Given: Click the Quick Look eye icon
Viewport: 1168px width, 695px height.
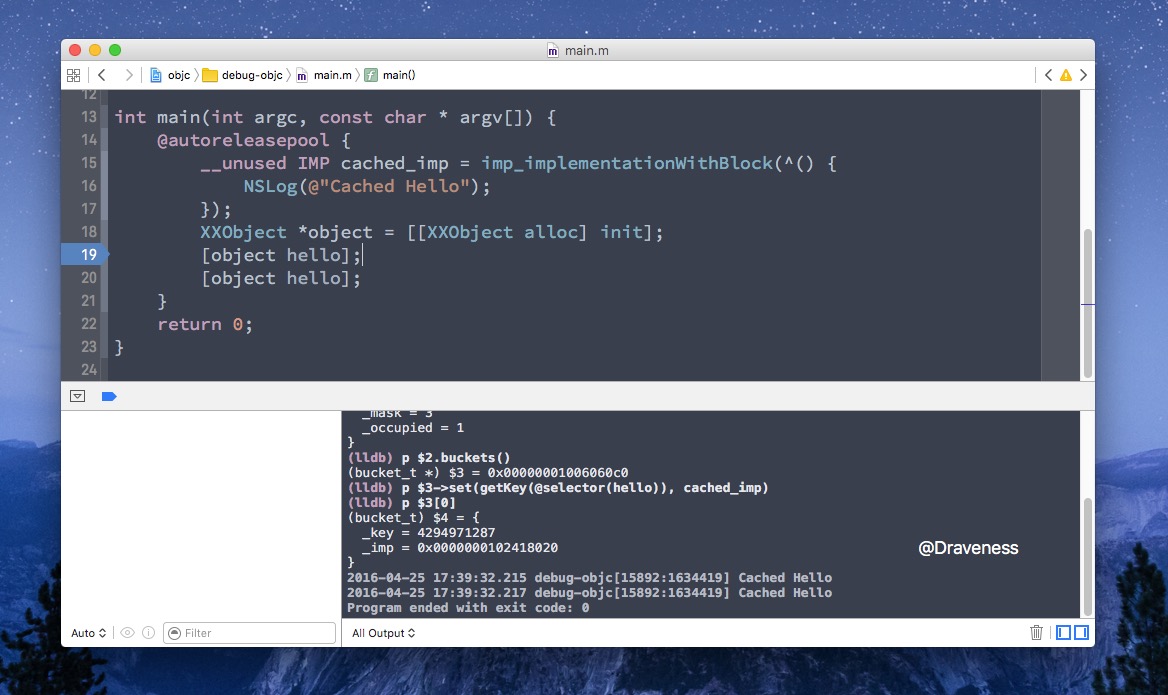Looking at the screenshot, I should [127, 633].
